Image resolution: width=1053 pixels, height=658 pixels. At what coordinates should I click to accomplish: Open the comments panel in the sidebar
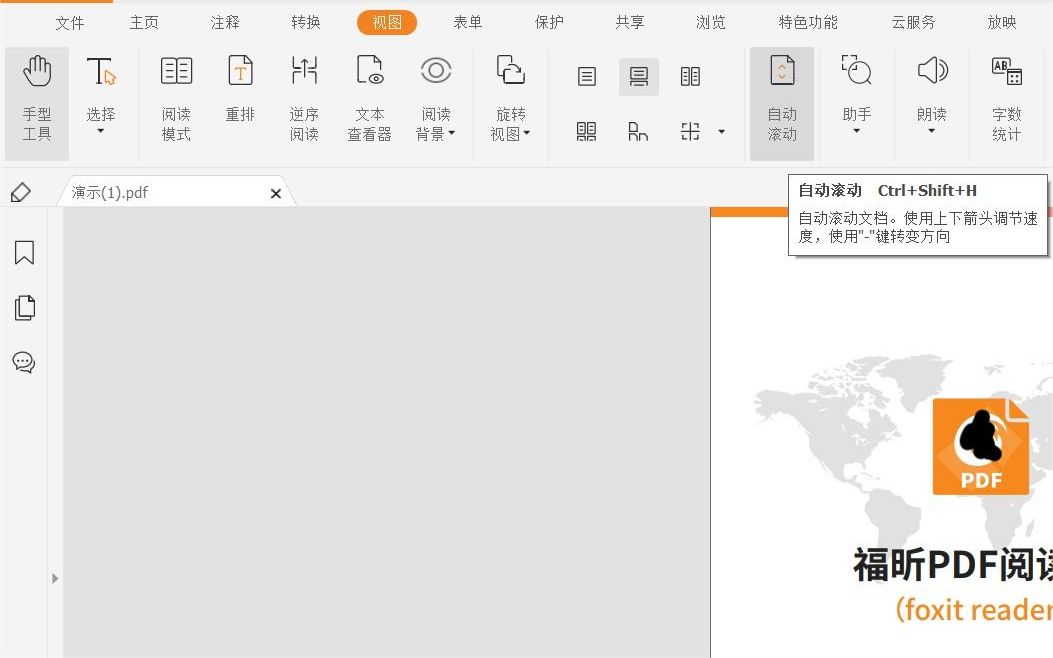click(24, 362)
